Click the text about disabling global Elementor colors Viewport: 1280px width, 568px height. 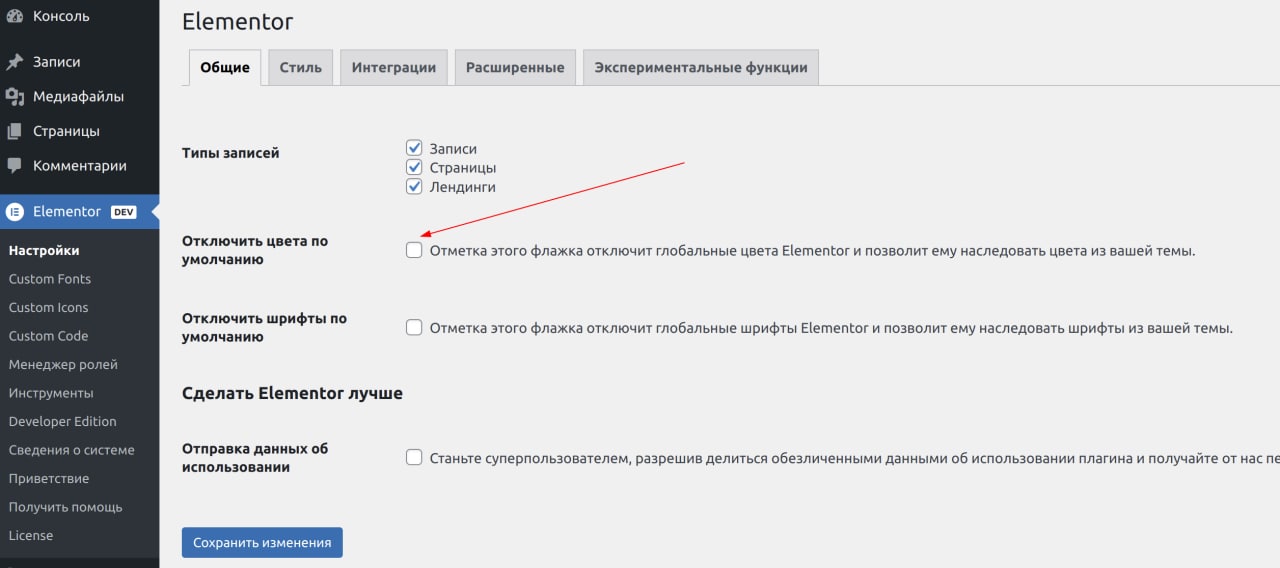(812, 251)
